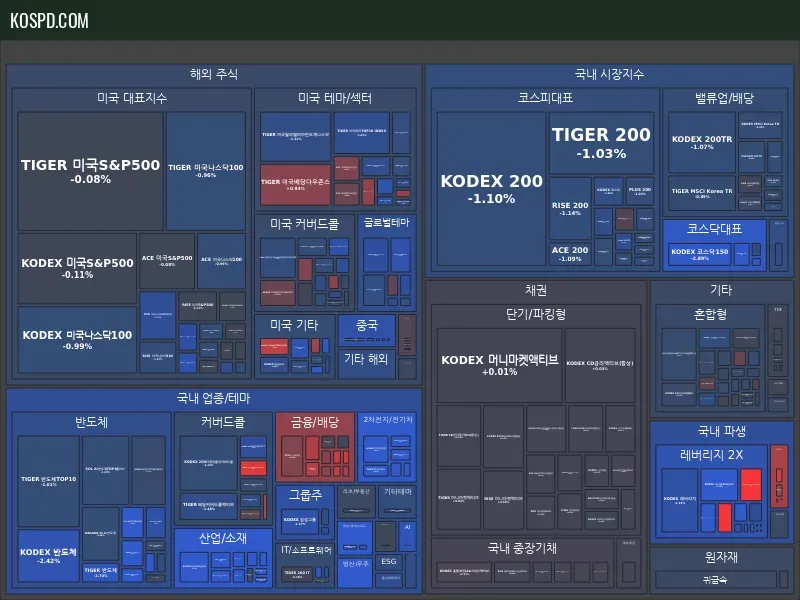Open the KODEX 레버리지 tile
Image resolution: width=800 pixels, height=600 pixels.
(x=680, y=501)
